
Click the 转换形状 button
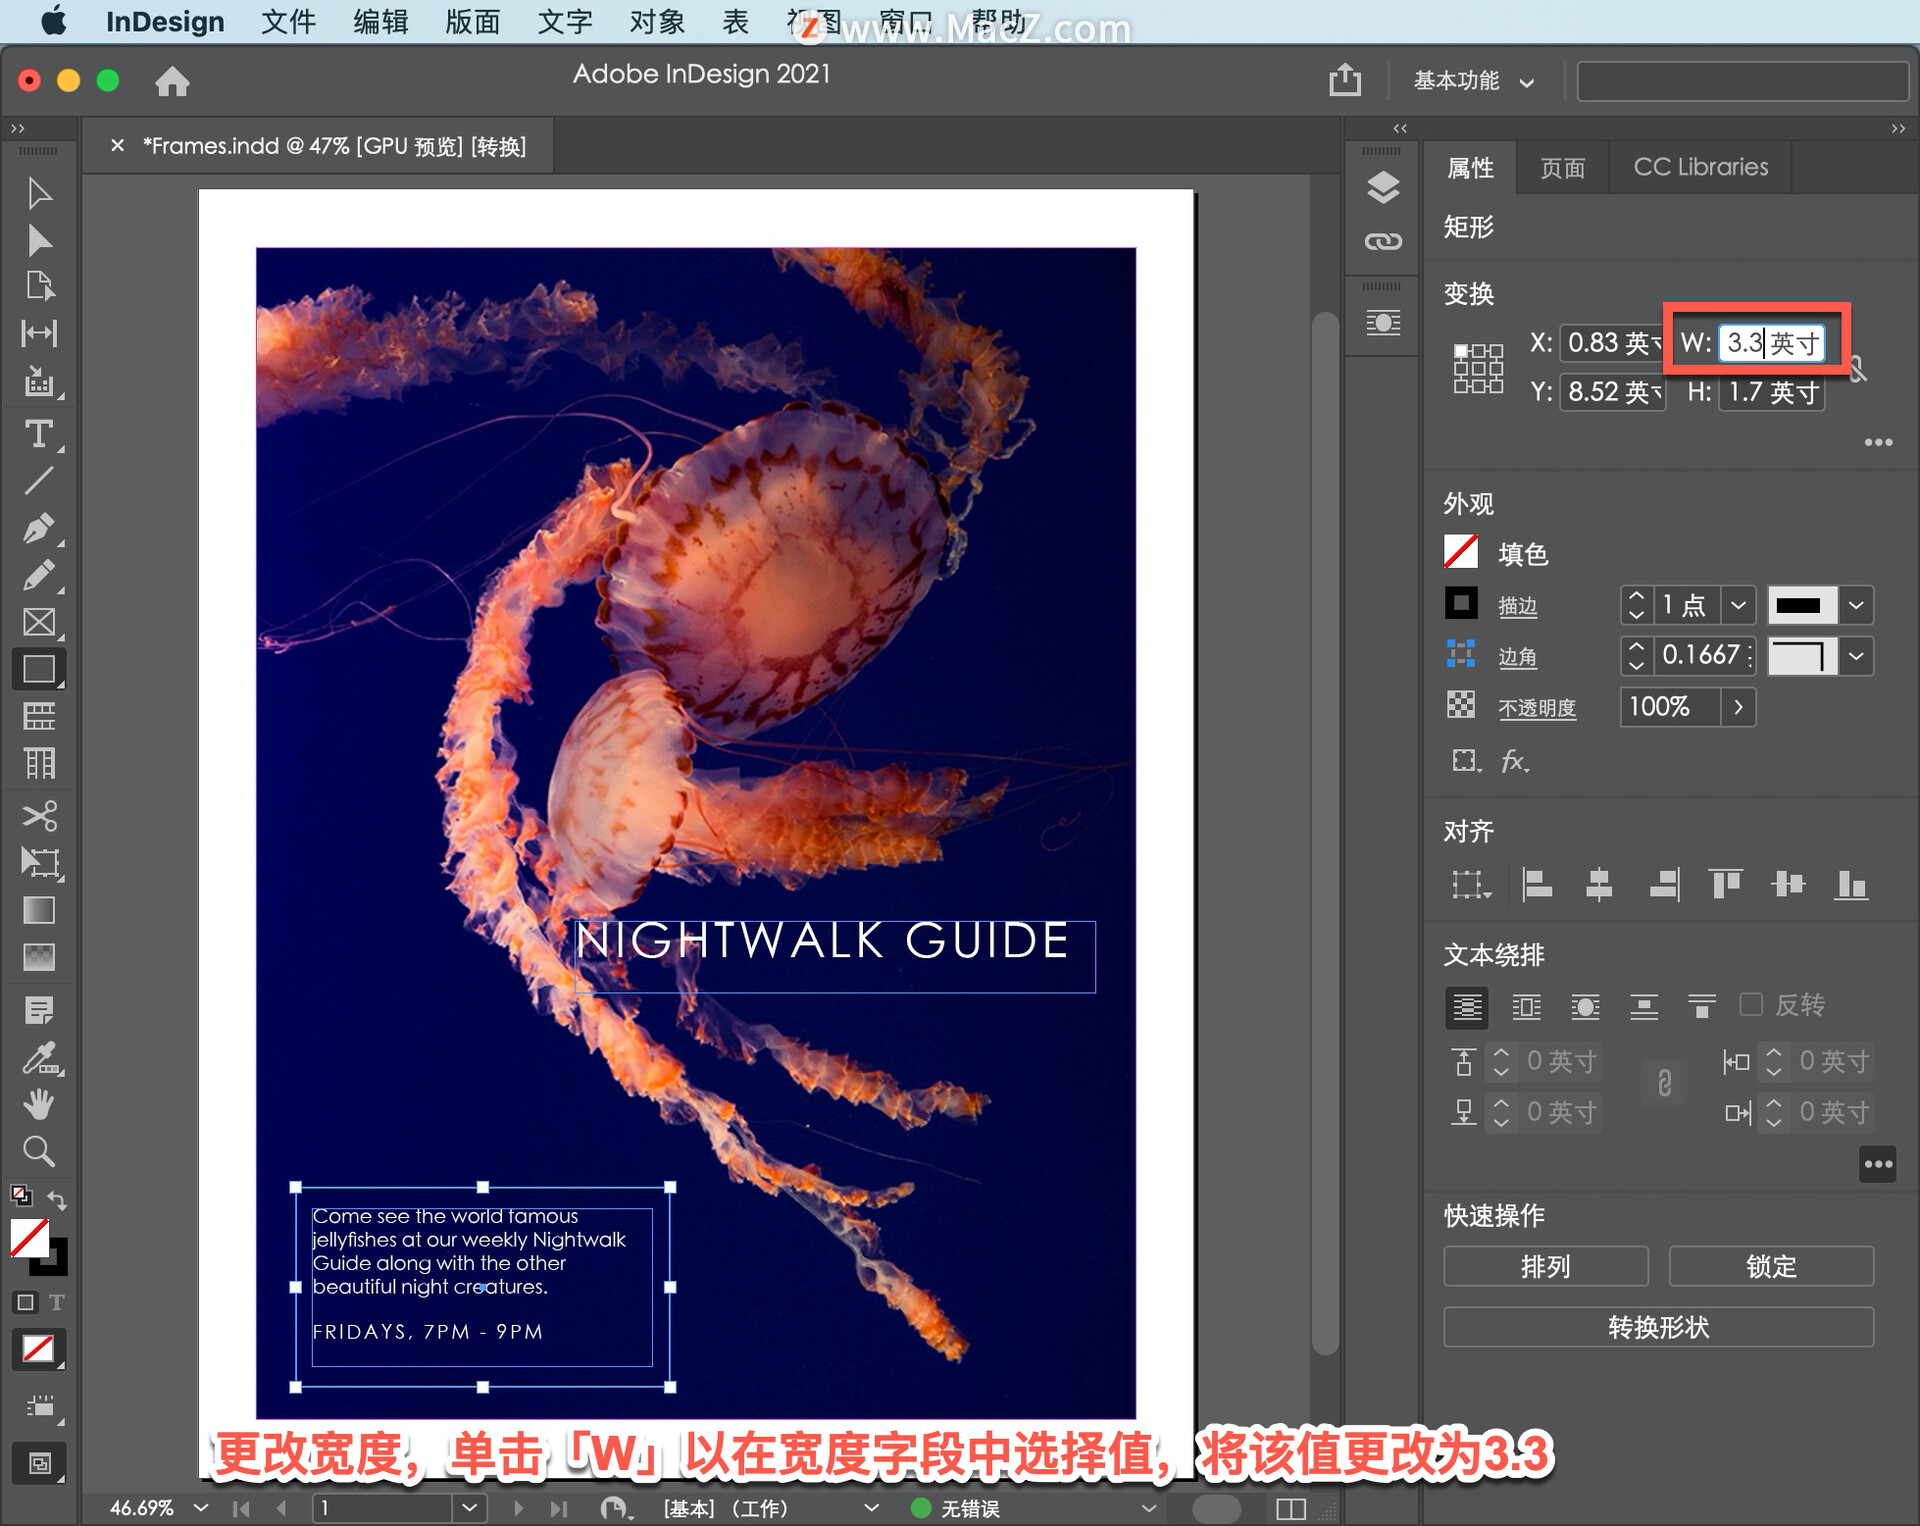1658,1327
